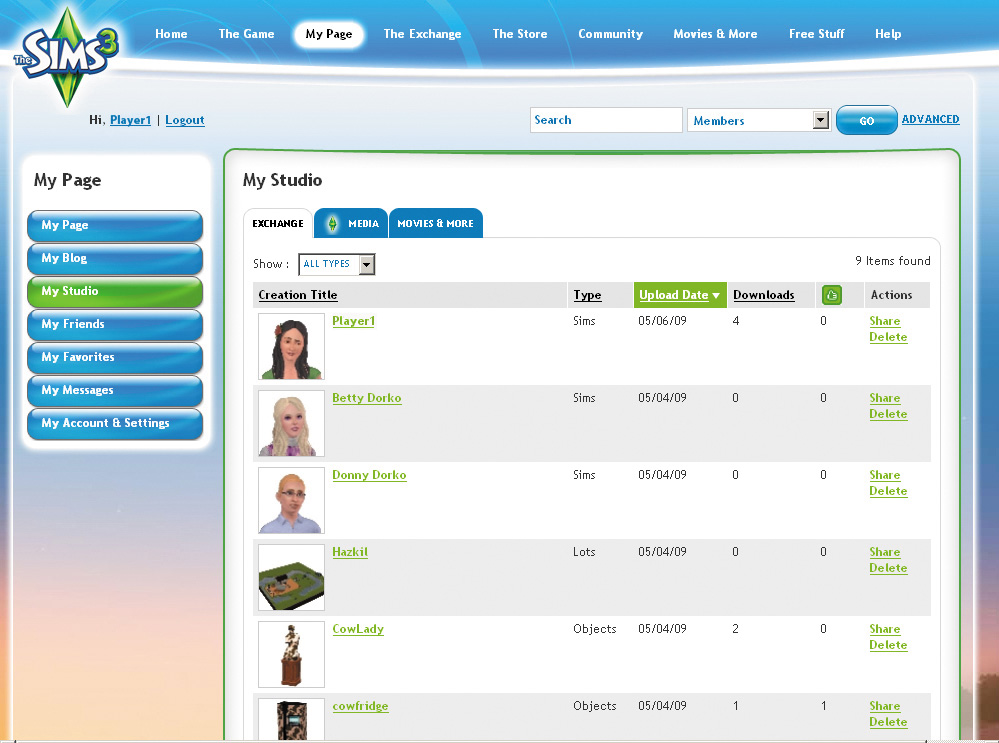Open My Messages from sidebar
999x743 pixels.
click(115, 391)
